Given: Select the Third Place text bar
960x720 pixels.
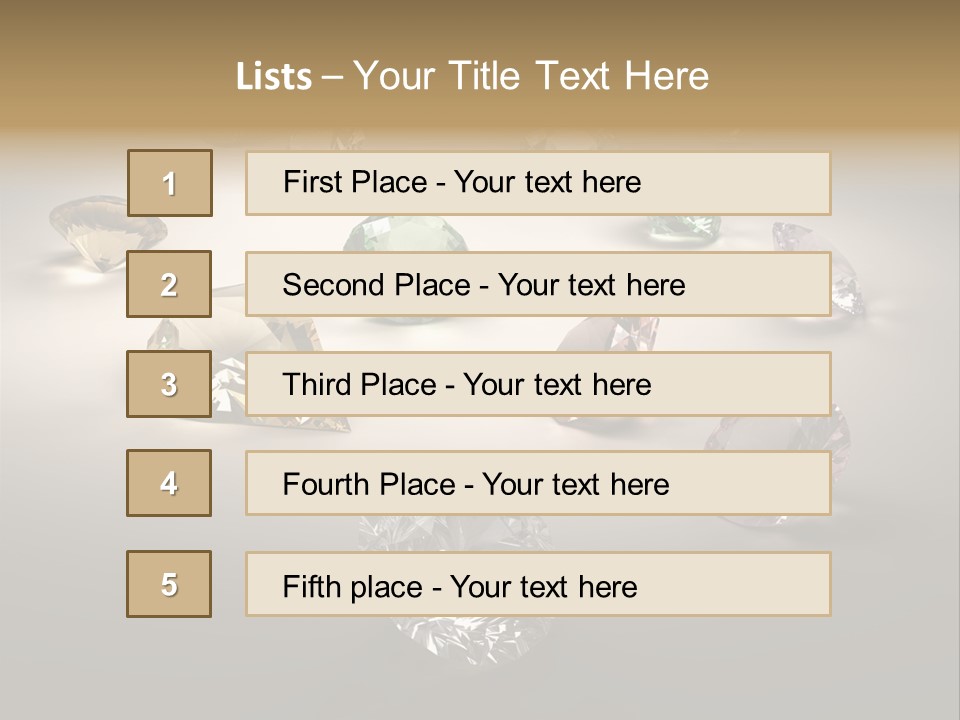Looking at the screenshot, I should [538, 384].
